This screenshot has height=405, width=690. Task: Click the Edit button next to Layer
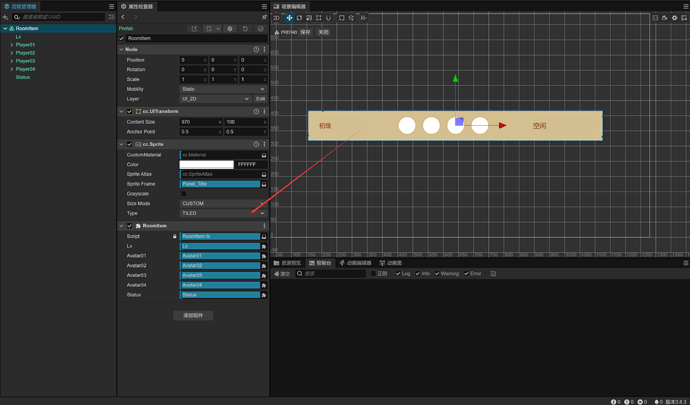coord(261,99)
